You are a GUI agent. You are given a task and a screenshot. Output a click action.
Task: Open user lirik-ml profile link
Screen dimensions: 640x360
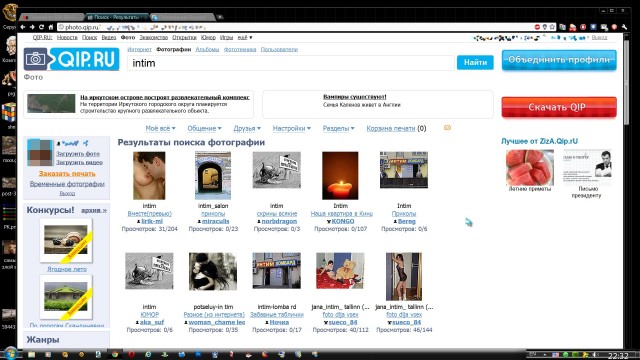(152, 221)
